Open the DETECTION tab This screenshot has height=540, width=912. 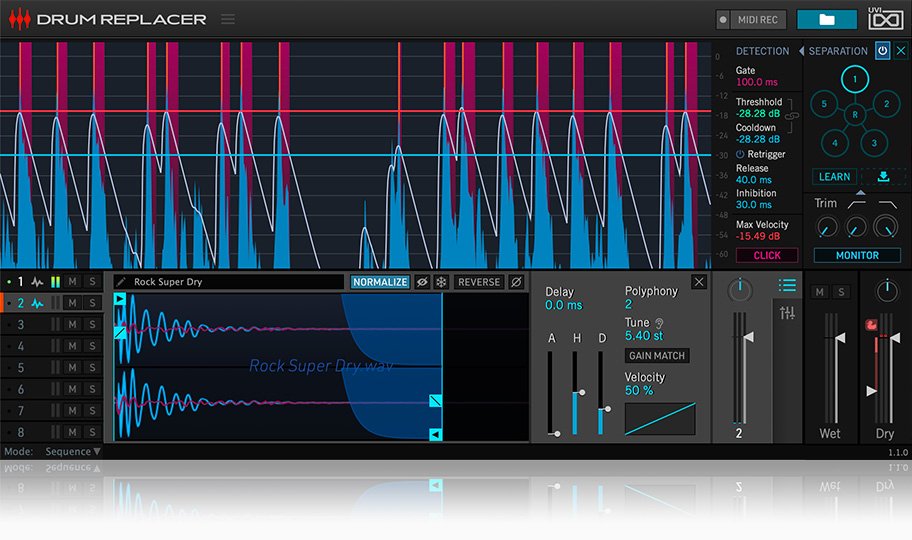(x=762, y=51)
